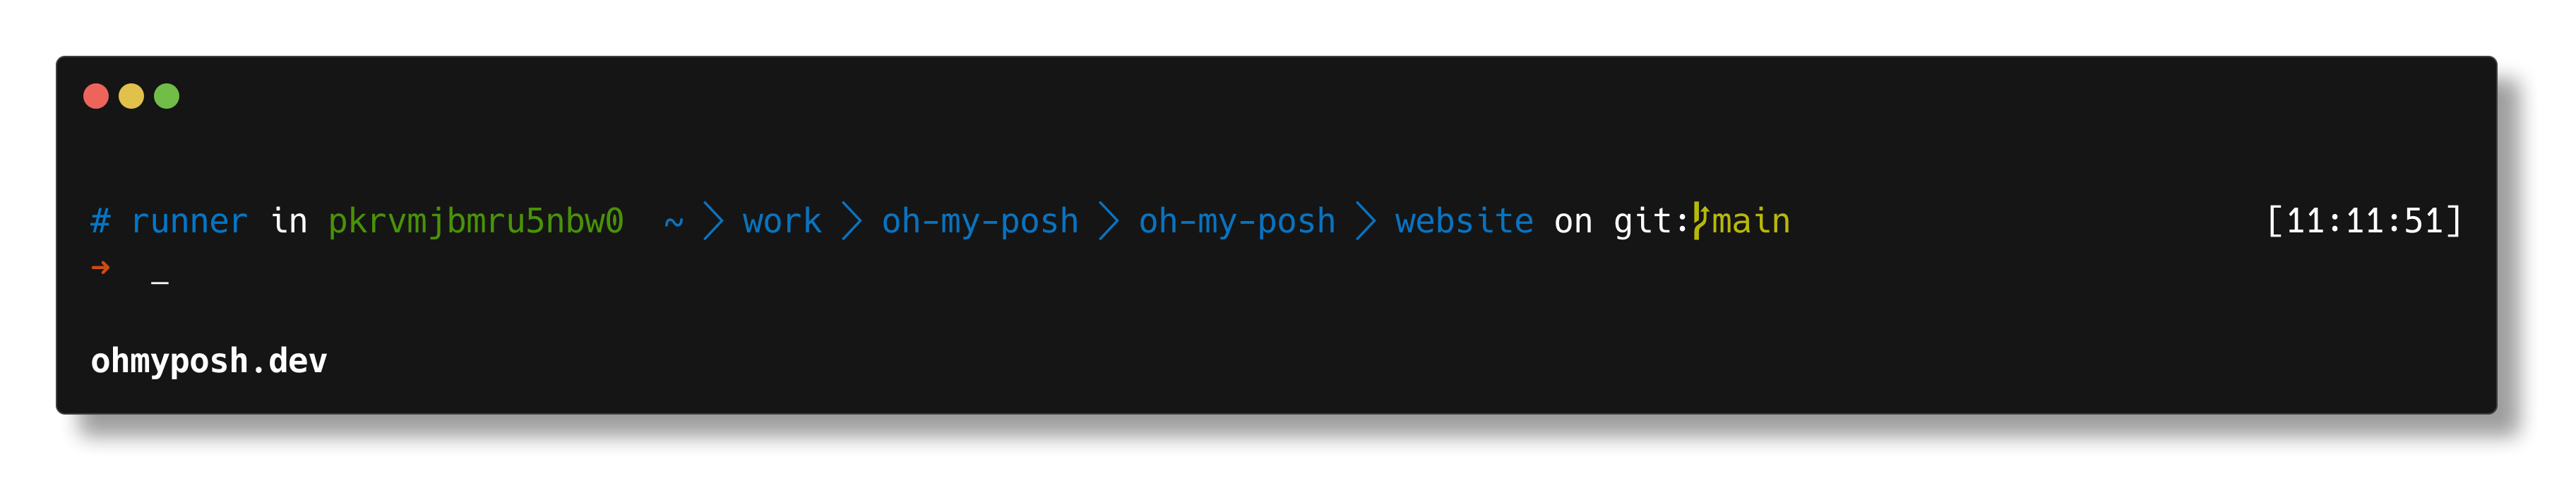Click the main branch name
This screenshot has height=493, width=2576.
(1751, 221)
